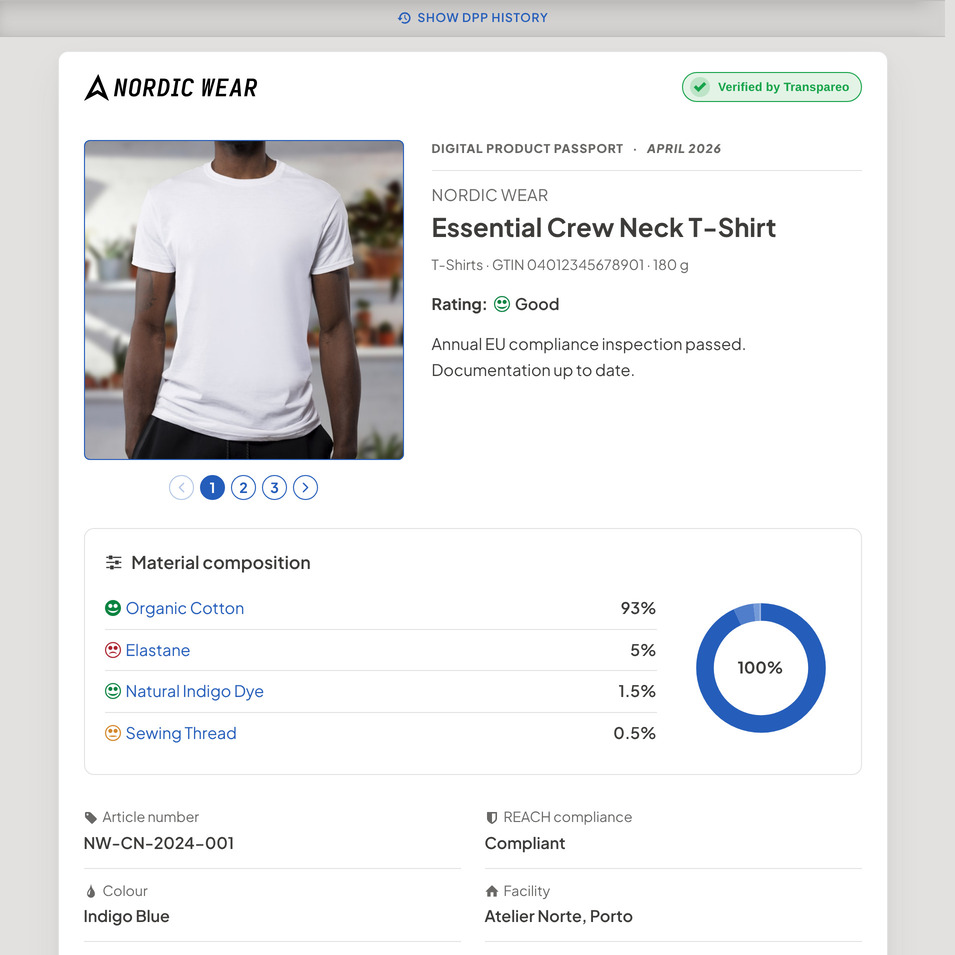Click green smiley beside Organic Cotton
The width and height of the screenshot is (955, 955).
(x=113, y=608)
